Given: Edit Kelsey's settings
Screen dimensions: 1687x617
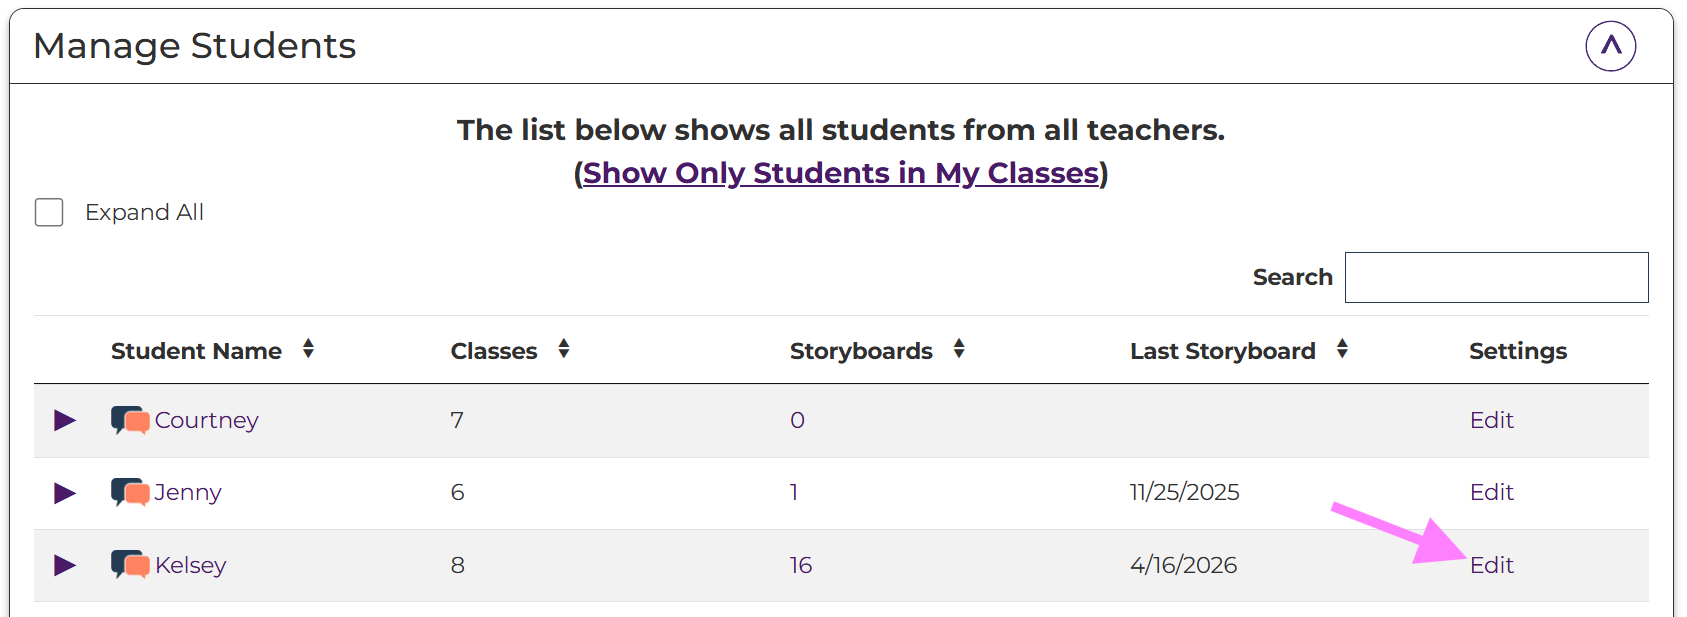Looking at the screenshot, I should point(1491,565).
